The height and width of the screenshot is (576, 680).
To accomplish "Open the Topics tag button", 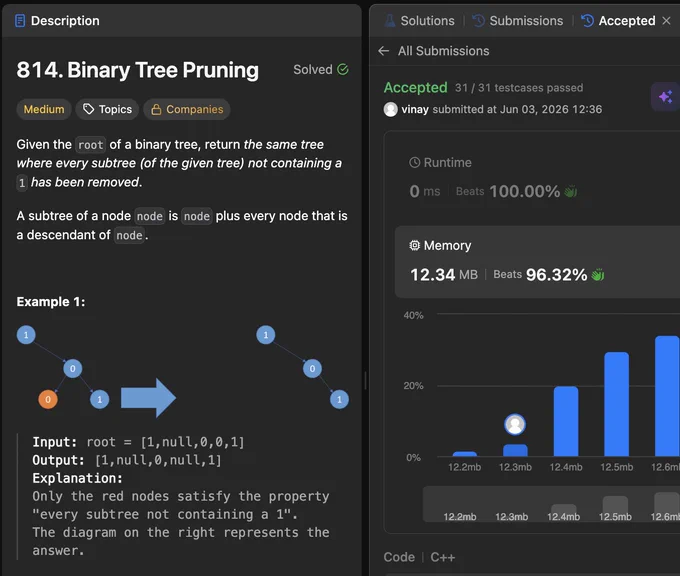I will (107, 109).
